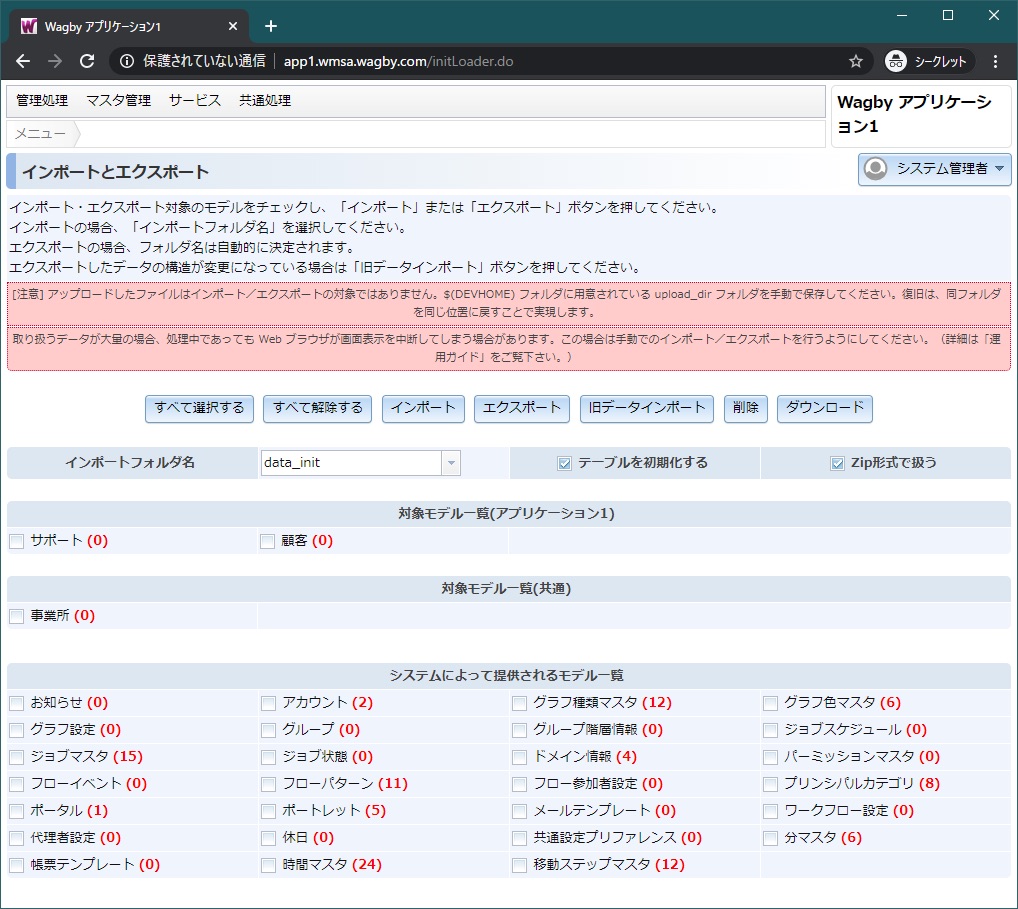Check the 事業所 model checkbox

[16, 617]
